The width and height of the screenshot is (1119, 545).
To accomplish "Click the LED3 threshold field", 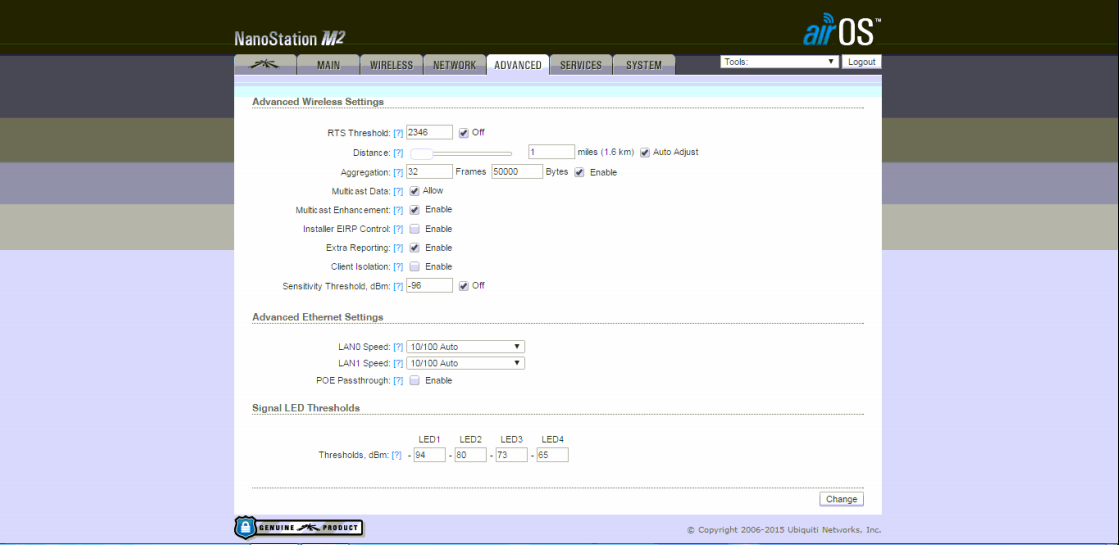I will pos(512,455).
